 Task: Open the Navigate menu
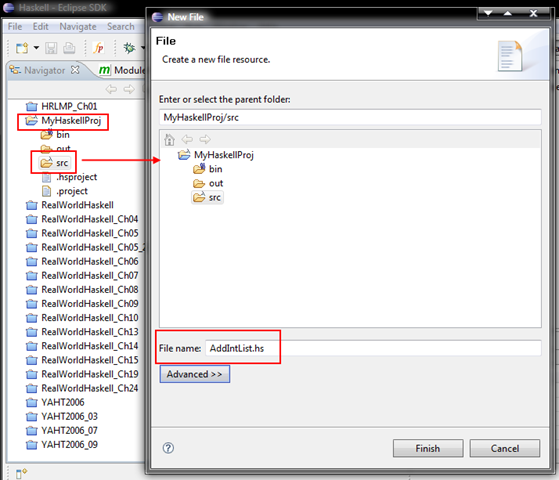(x=78, y=27)
